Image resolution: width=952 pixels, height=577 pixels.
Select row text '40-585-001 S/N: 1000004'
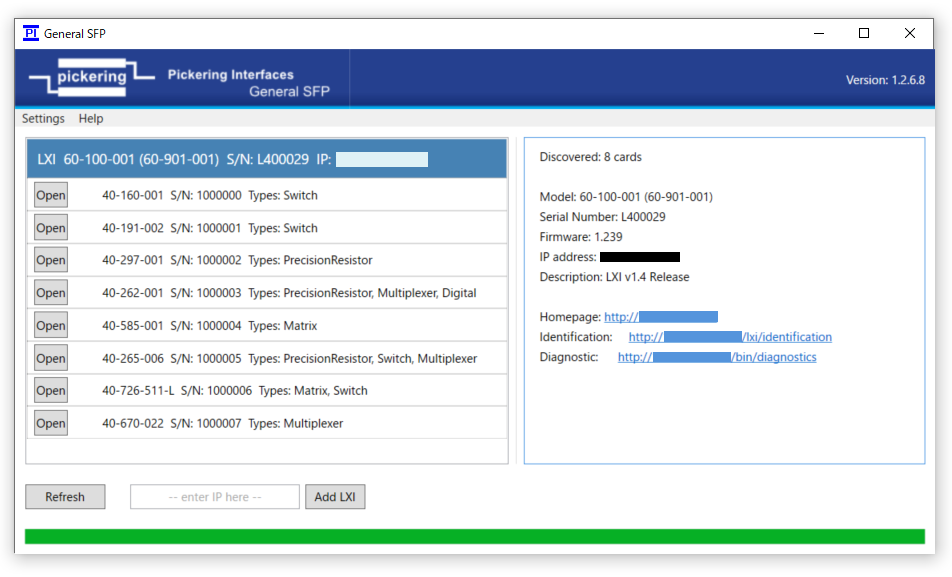tap(172, 326)
